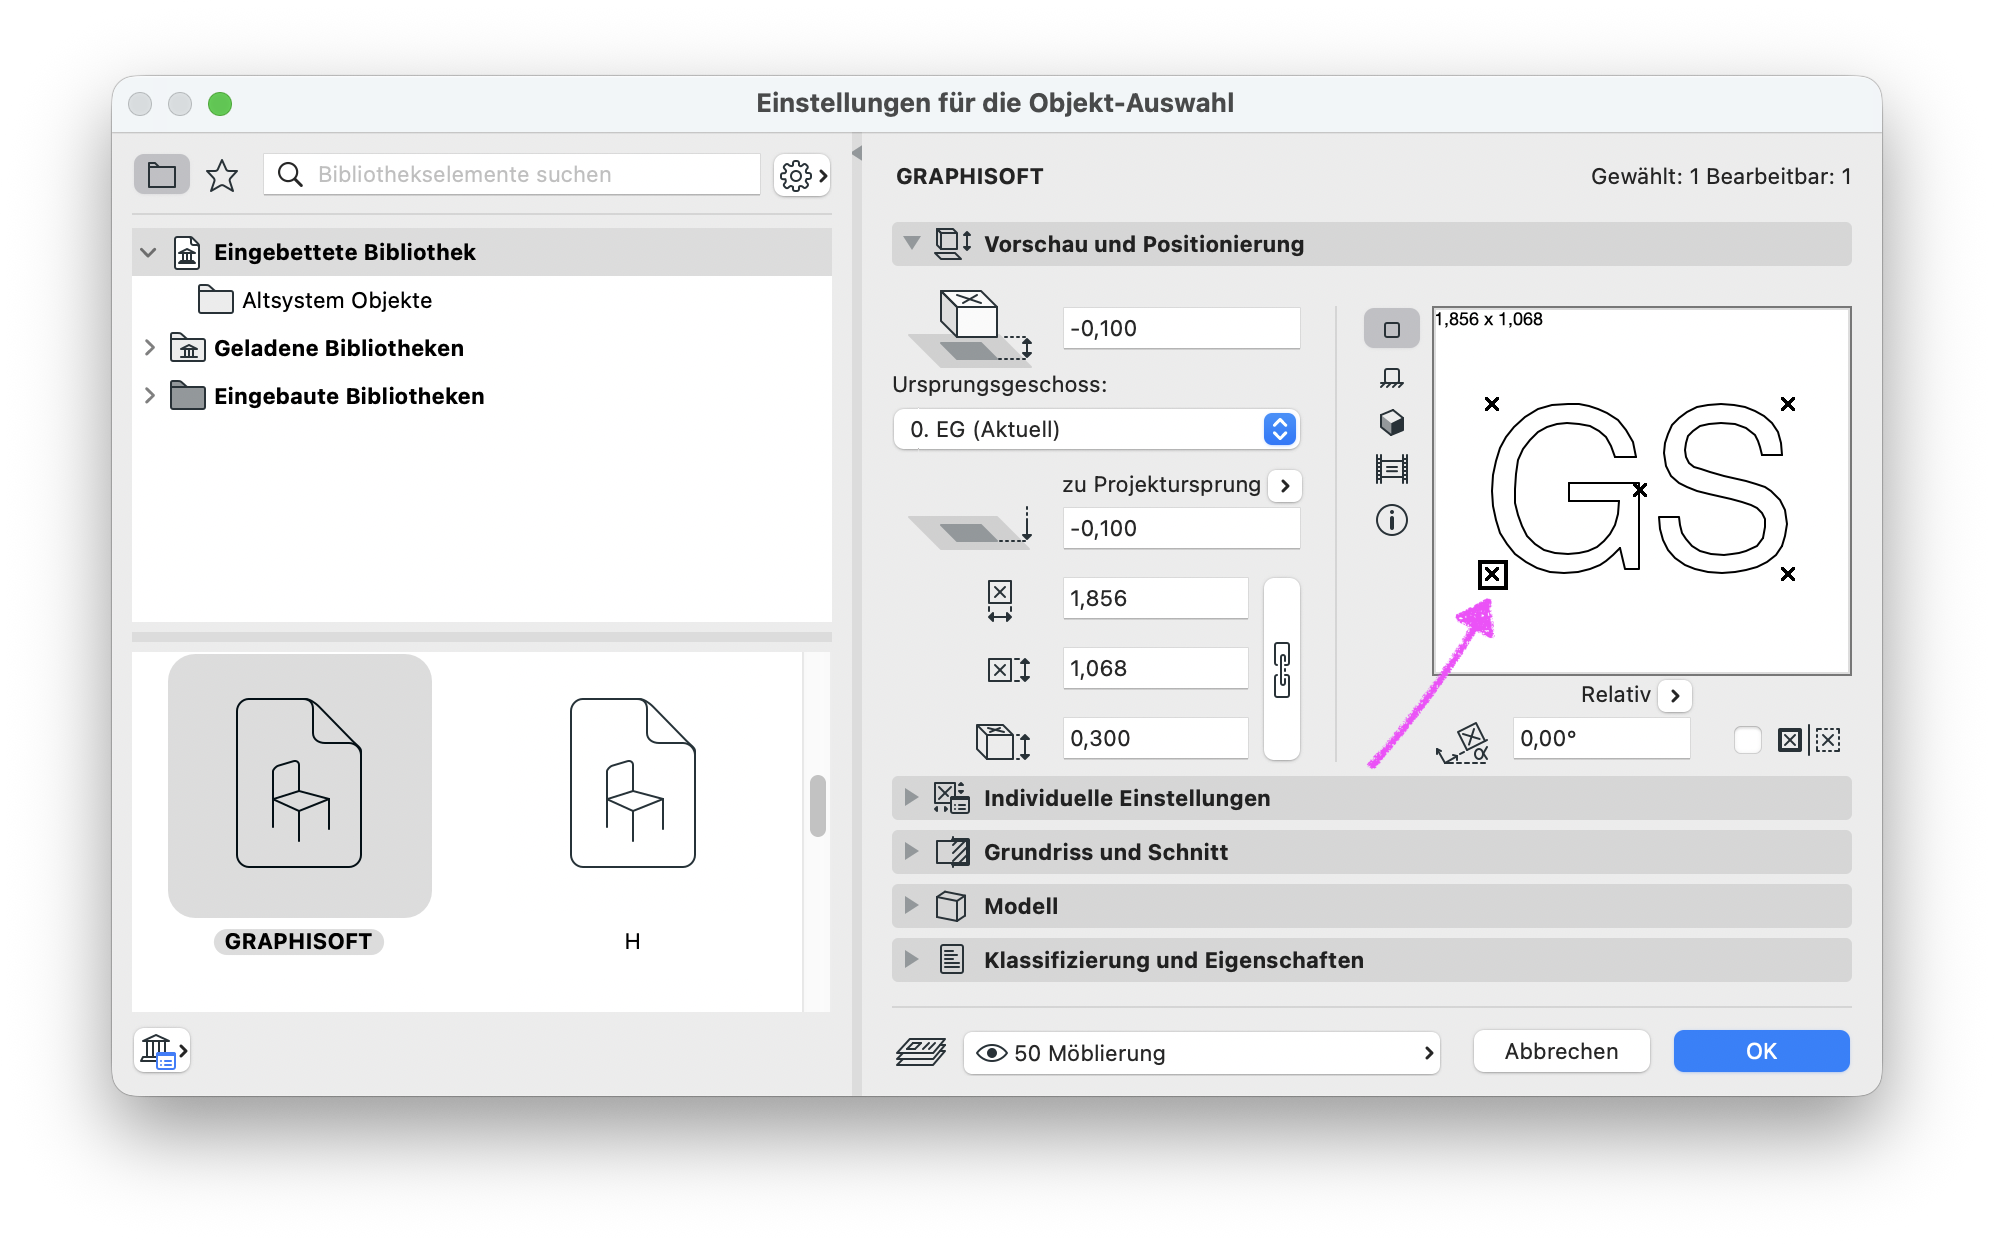Open Ursprungsgeschoss dropdown 0. EG (Aktuell)
The height and width of the screenshot is (1244, 1994).
pos(1096,429)
